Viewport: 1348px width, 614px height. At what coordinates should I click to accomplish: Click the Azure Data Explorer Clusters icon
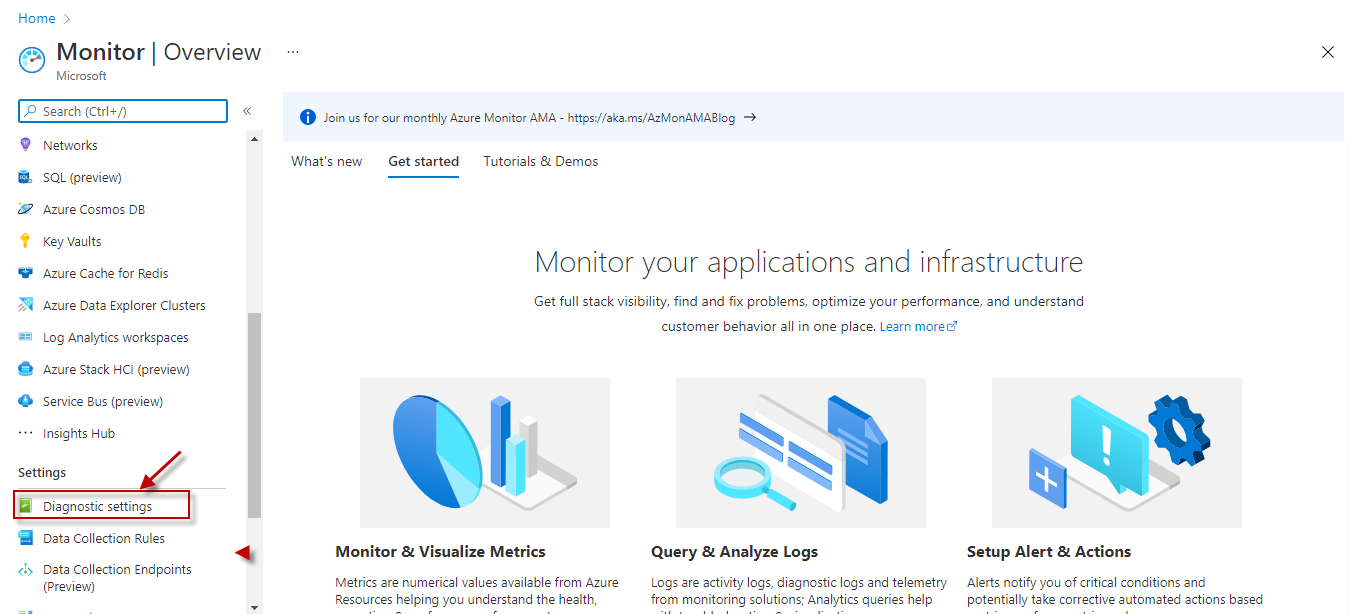point(26,305)
